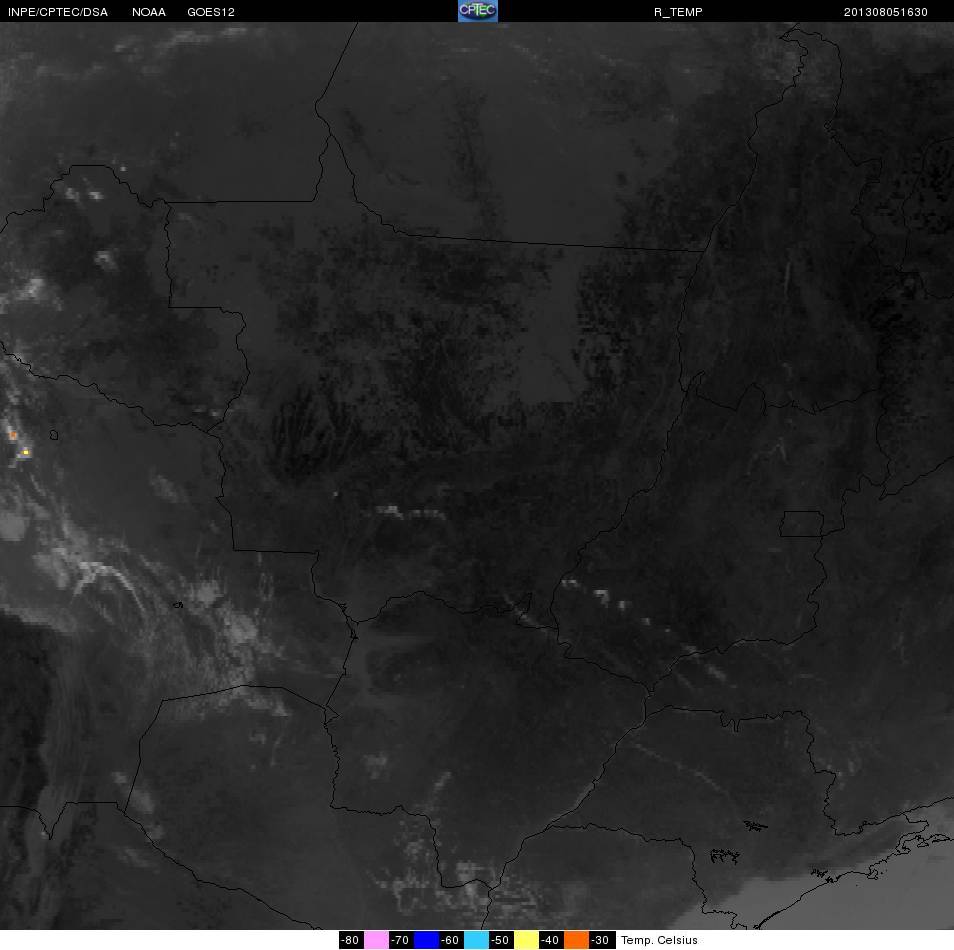Click the 201308051630 timestamp
This screenshot has height=950, width=954.
click(x=885, y=12)
